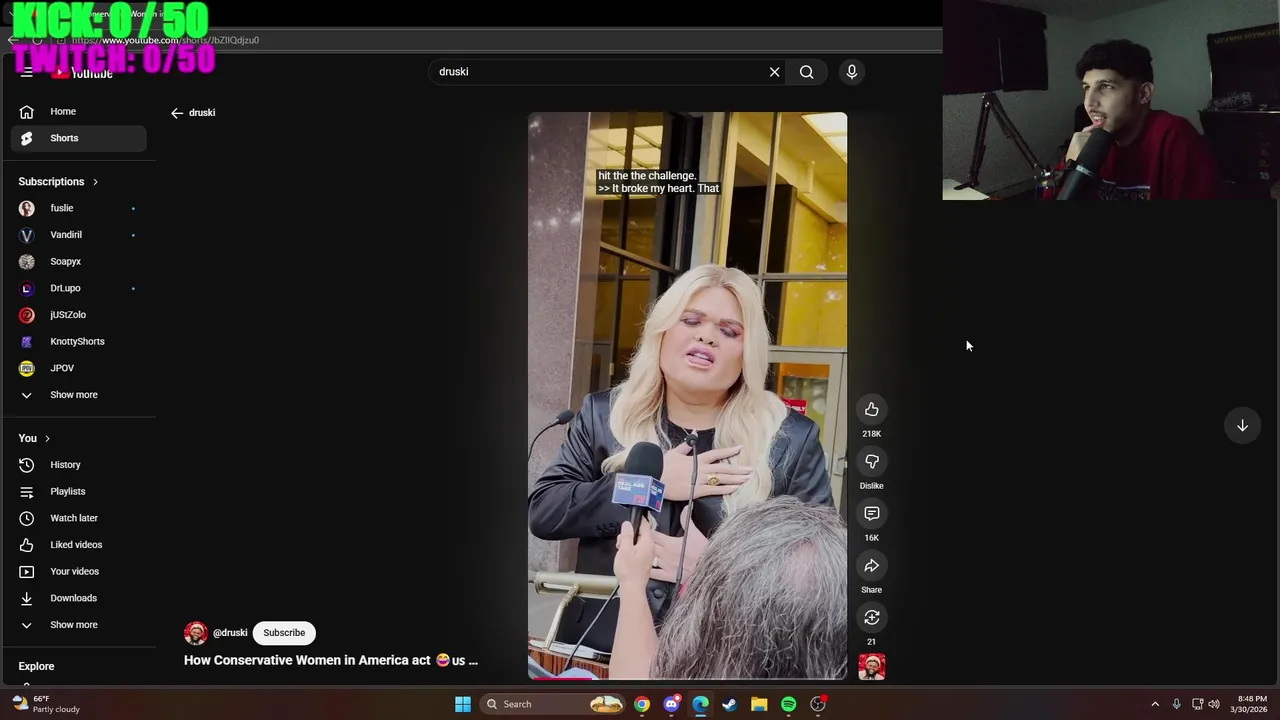This screenshot has height=720, width=1280.
Task: Open JPOV channel subscription
Action: pos(78,368)
